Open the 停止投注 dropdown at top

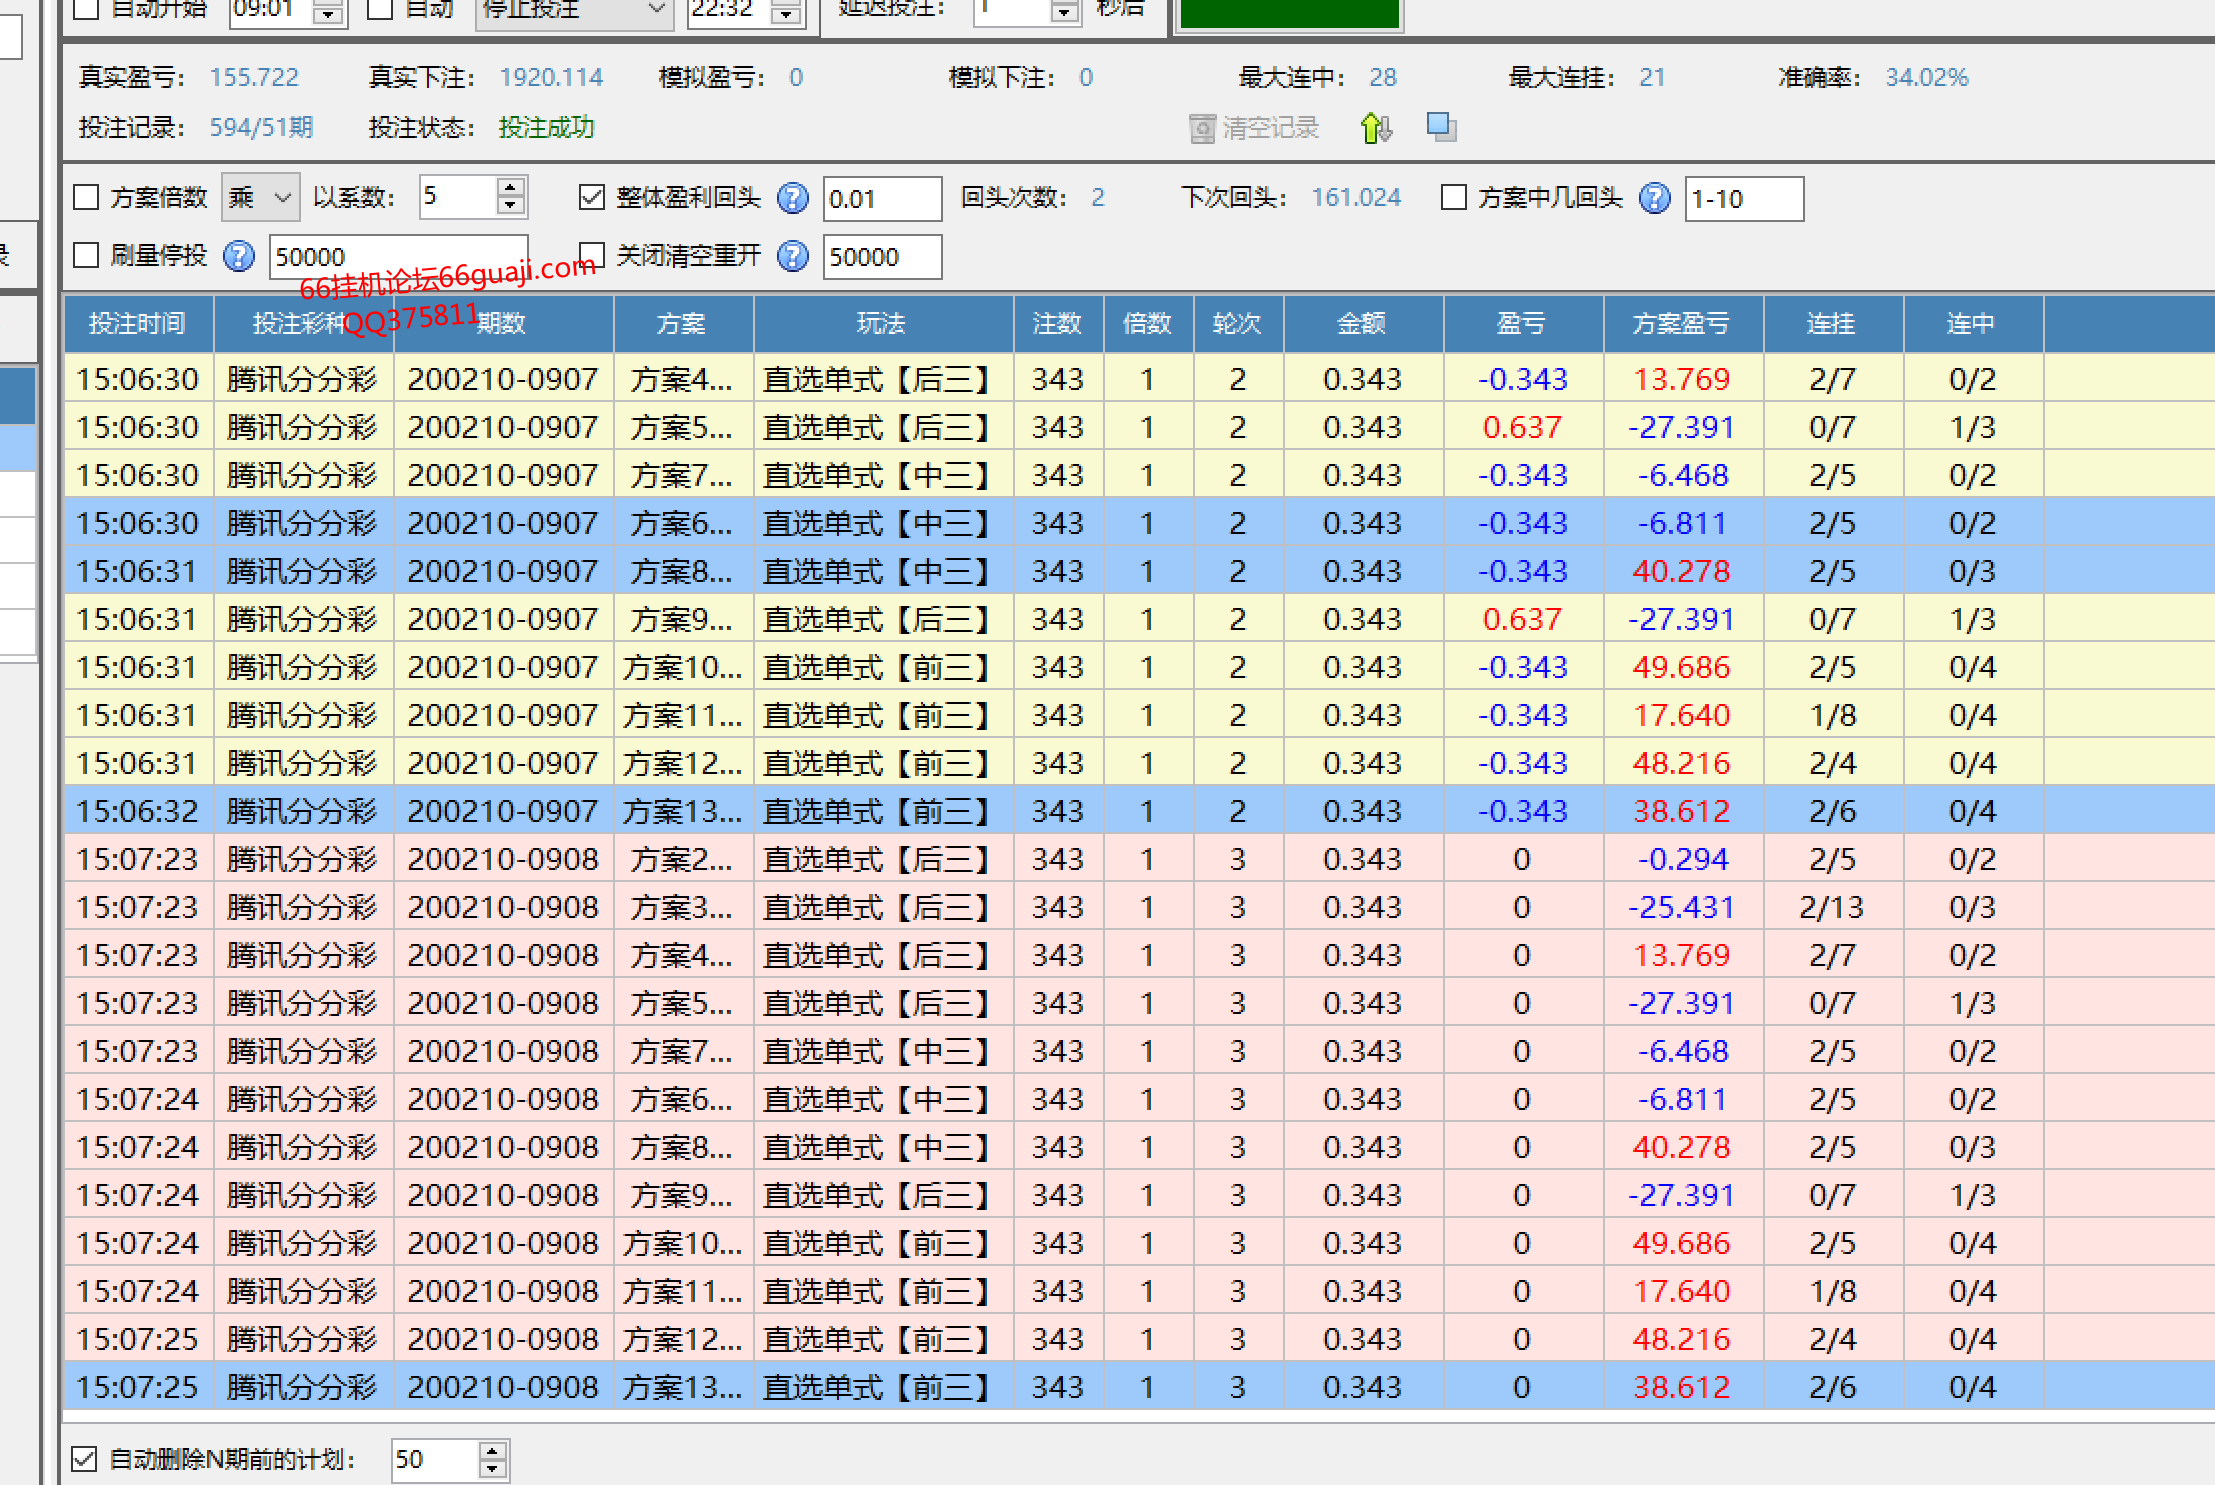[573, 10]
